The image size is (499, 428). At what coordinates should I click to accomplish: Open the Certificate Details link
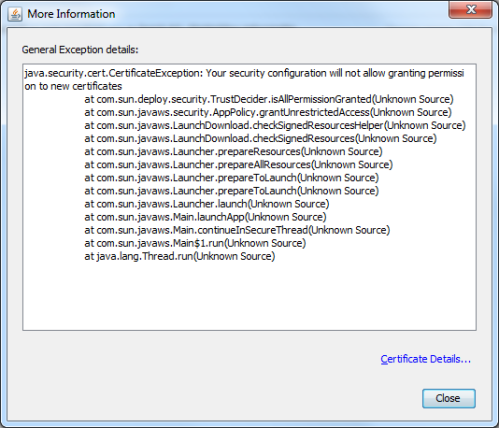point(426,359)
